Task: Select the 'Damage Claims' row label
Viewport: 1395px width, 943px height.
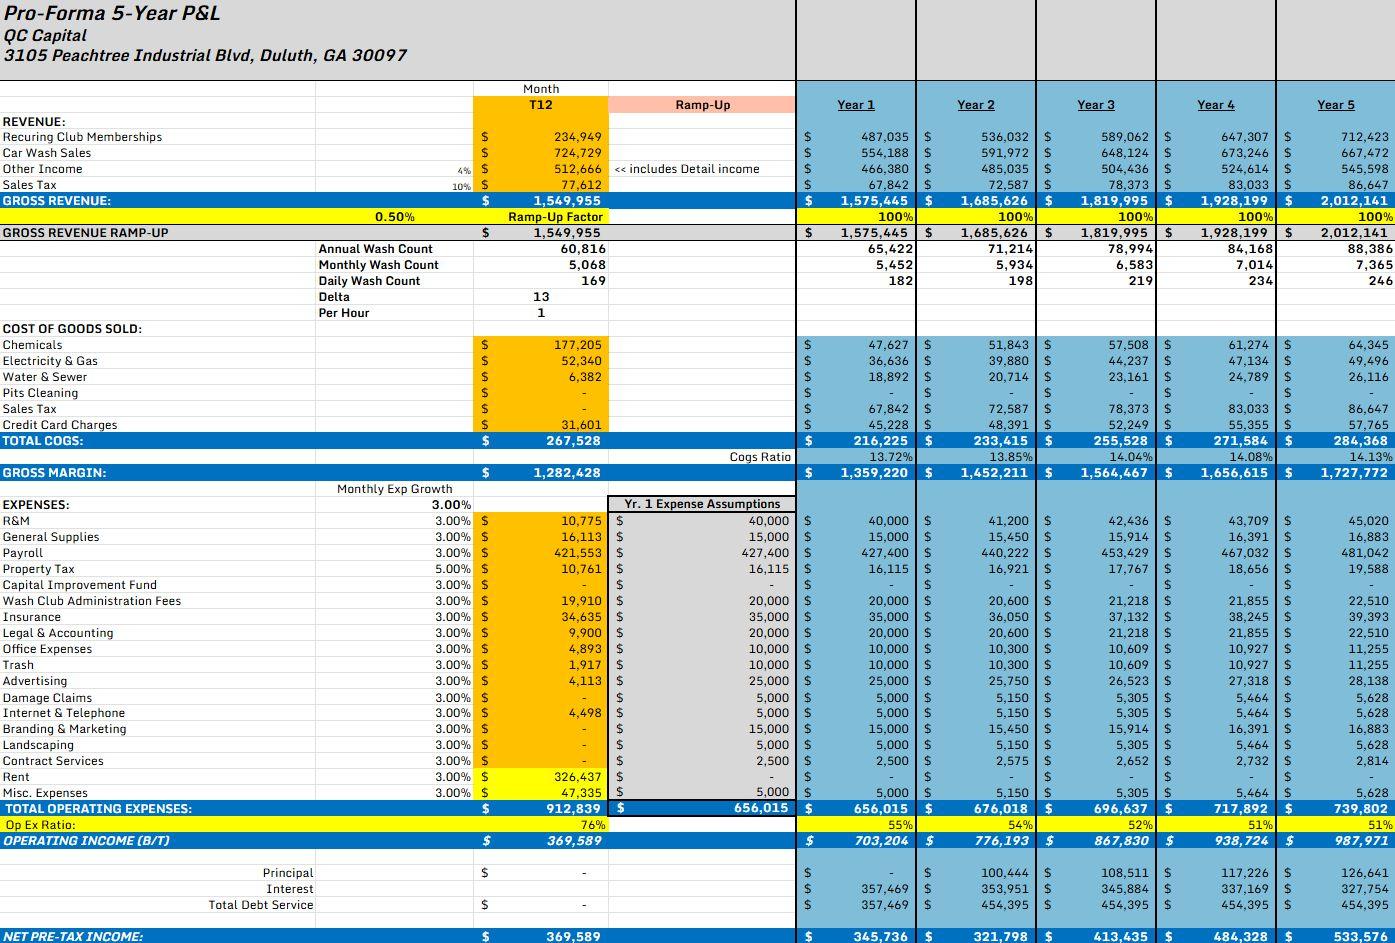Action: click(47, 698)
